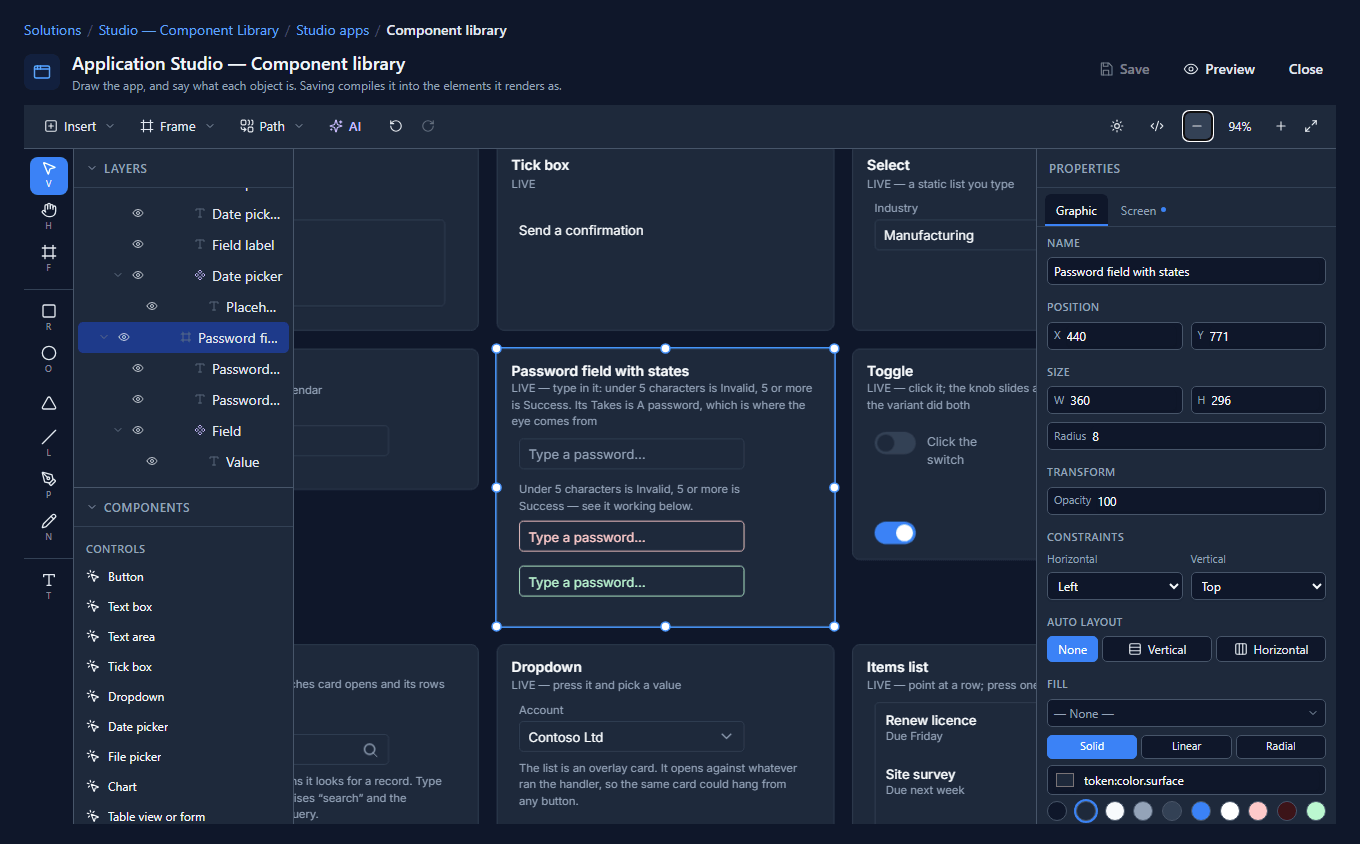Toggle visibility of the Placeh... layer
Image resolution: width=1360 pixels, height=844 pixels.
click(152, 307)
